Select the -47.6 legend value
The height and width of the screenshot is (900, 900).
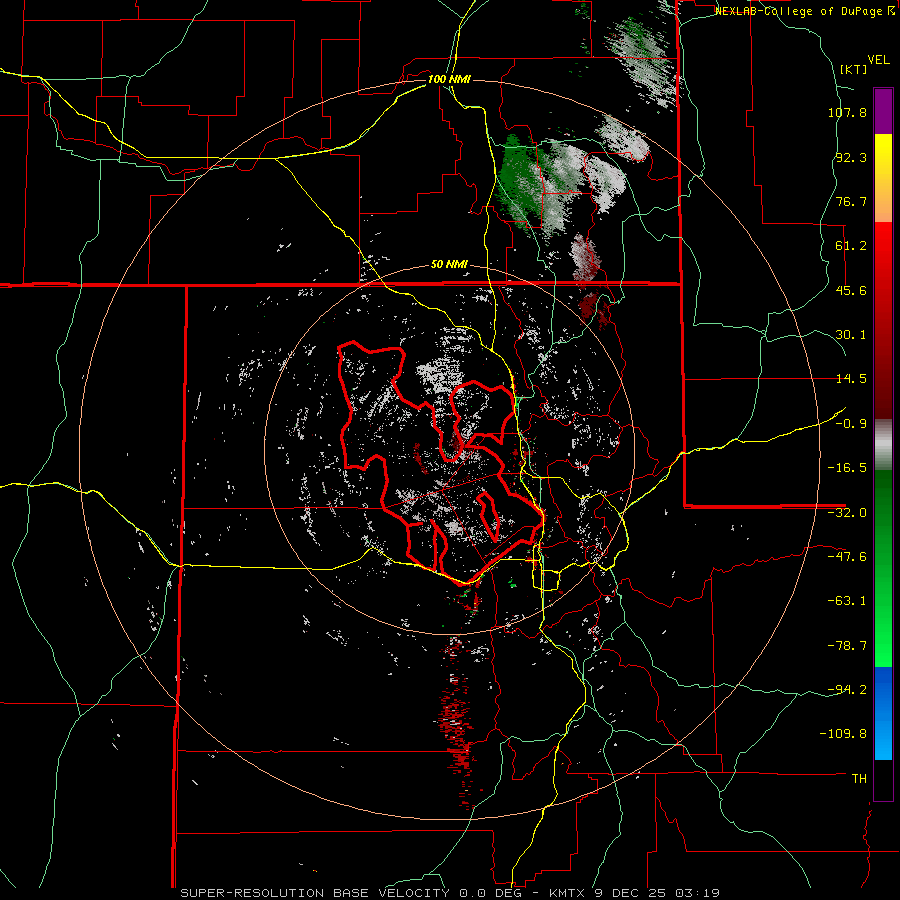[847, 557]
